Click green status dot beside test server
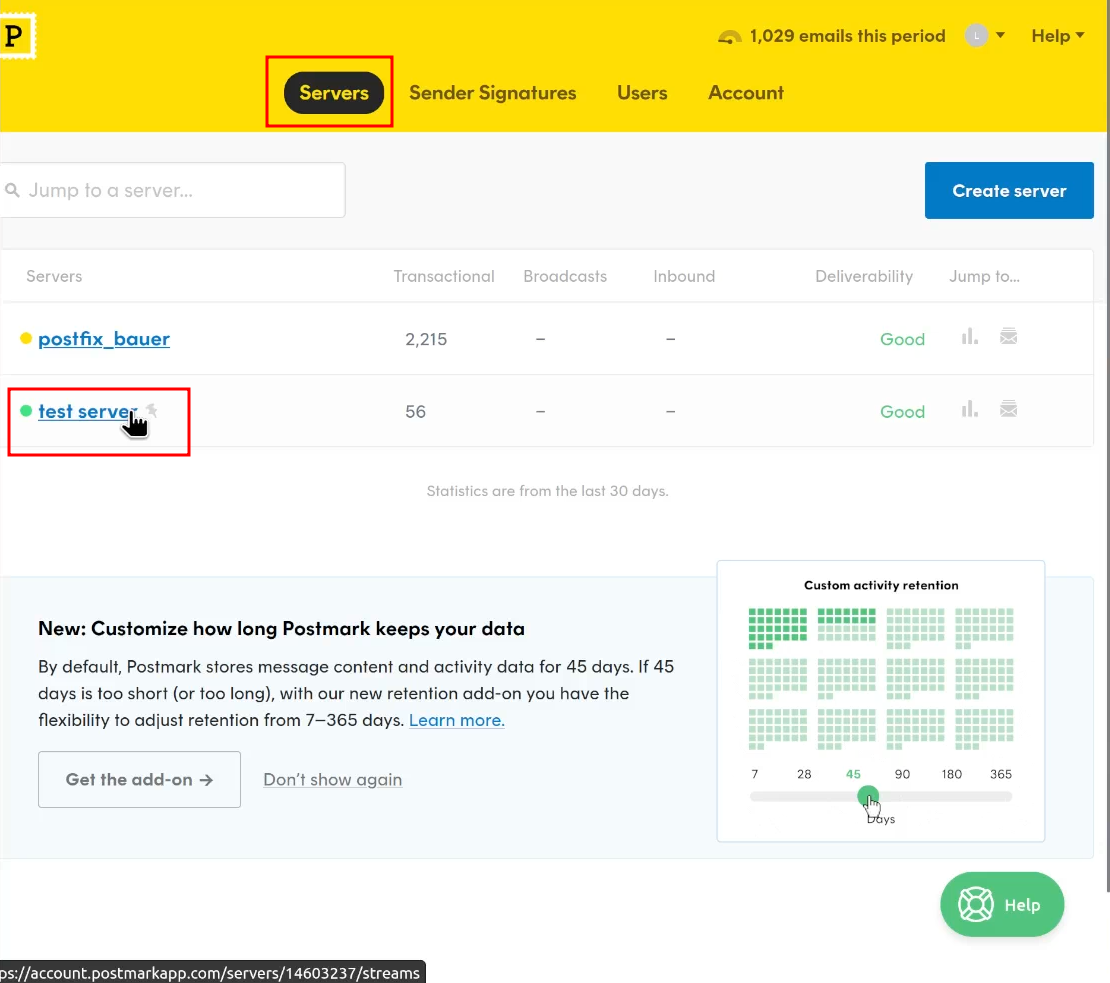 point(26,411)
